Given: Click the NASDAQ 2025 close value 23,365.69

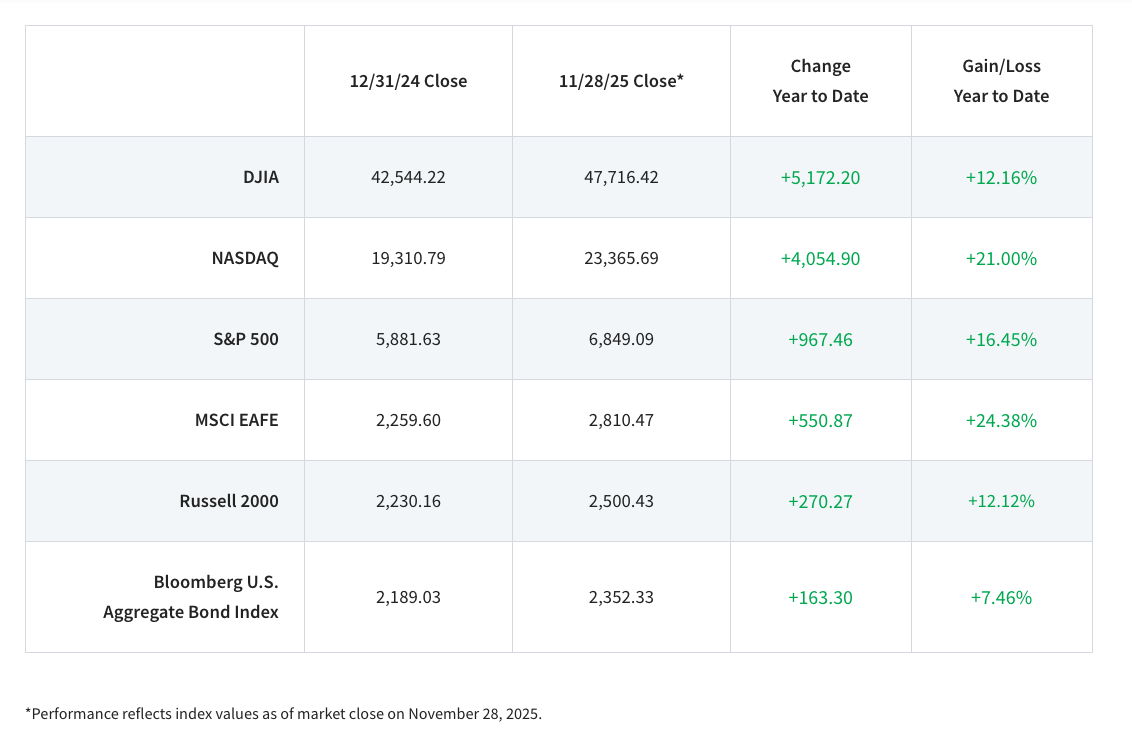Looking at the screenshot, I should point(621,258).
